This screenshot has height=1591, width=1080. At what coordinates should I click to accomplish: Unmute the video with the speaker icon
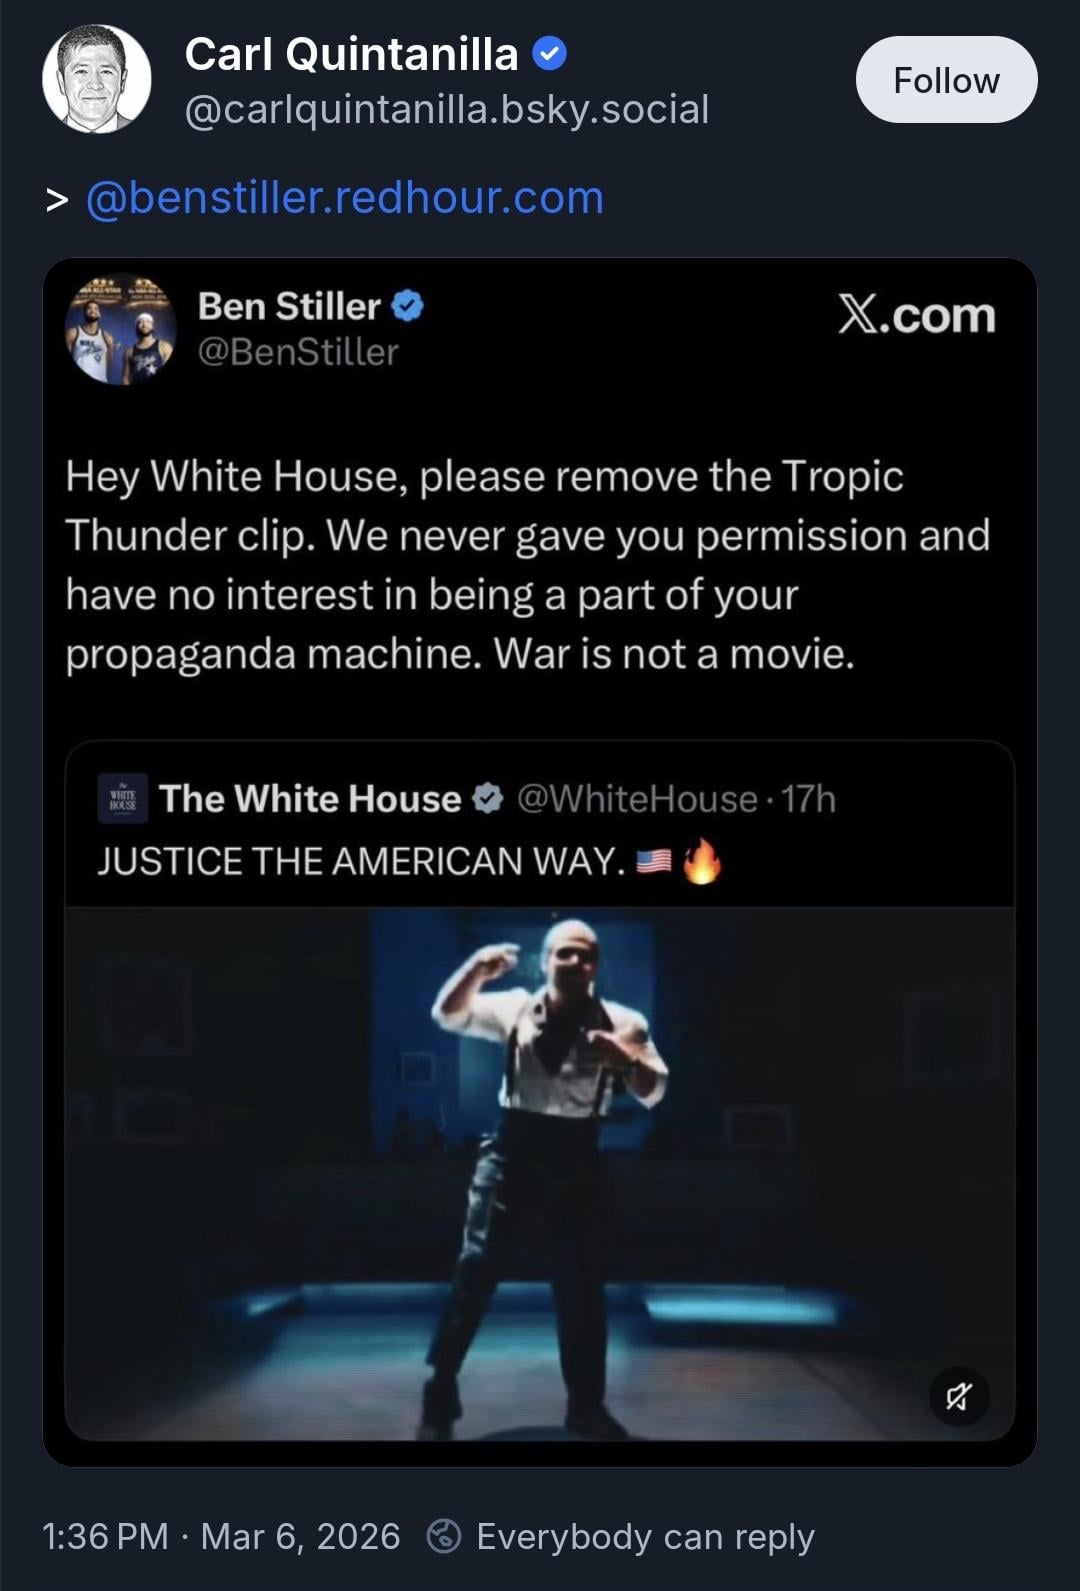(958, 1396)
